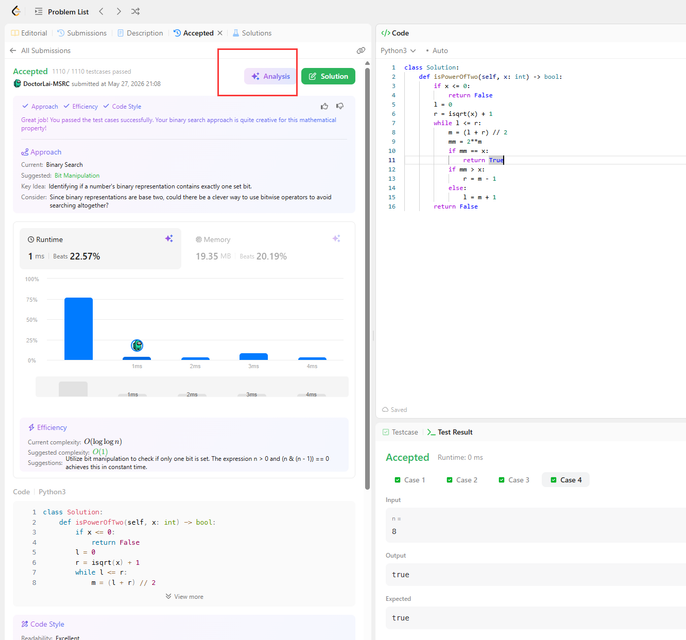Switch to the Submissions tab
Screen dimensions: 686x640
point(82,33)
